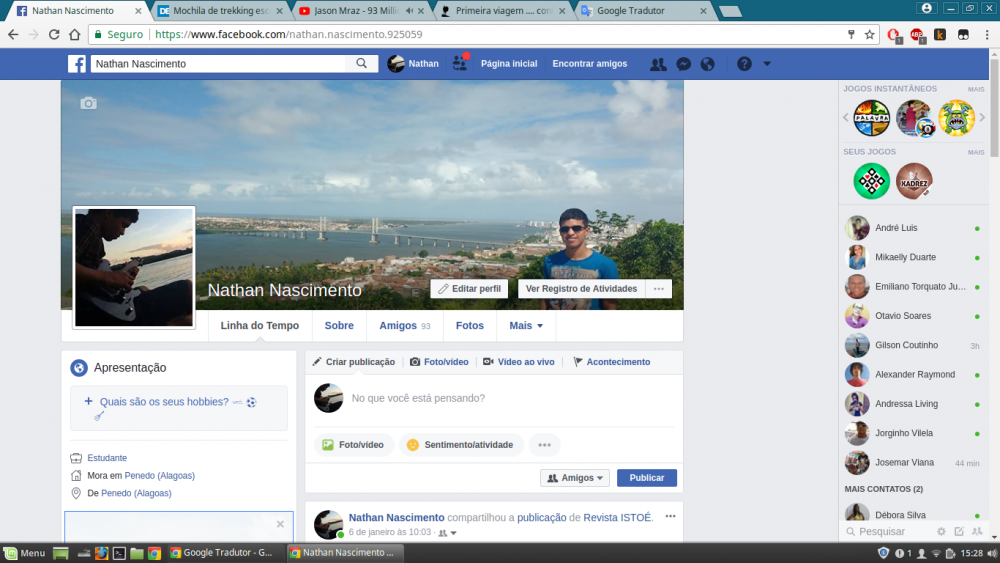Open the Amigos audience selector dropdown

click(x=575, y=478)
